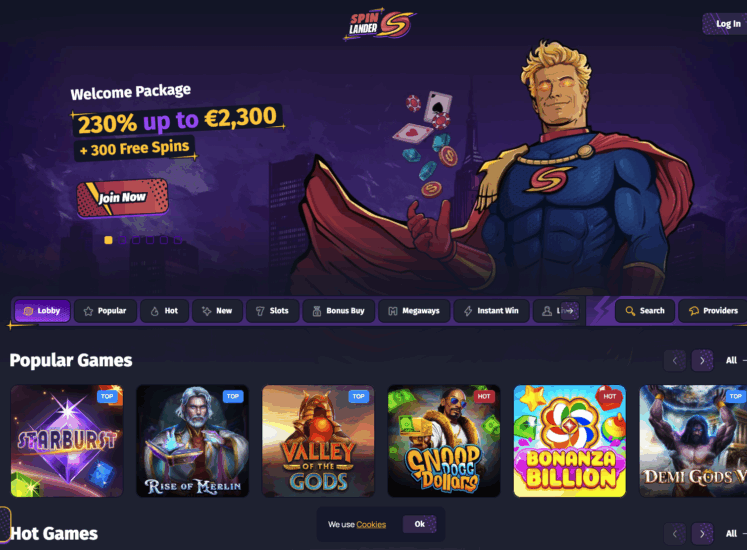Select the Megaways category
Screen dimensions: 747x550
tap(414, 311)
